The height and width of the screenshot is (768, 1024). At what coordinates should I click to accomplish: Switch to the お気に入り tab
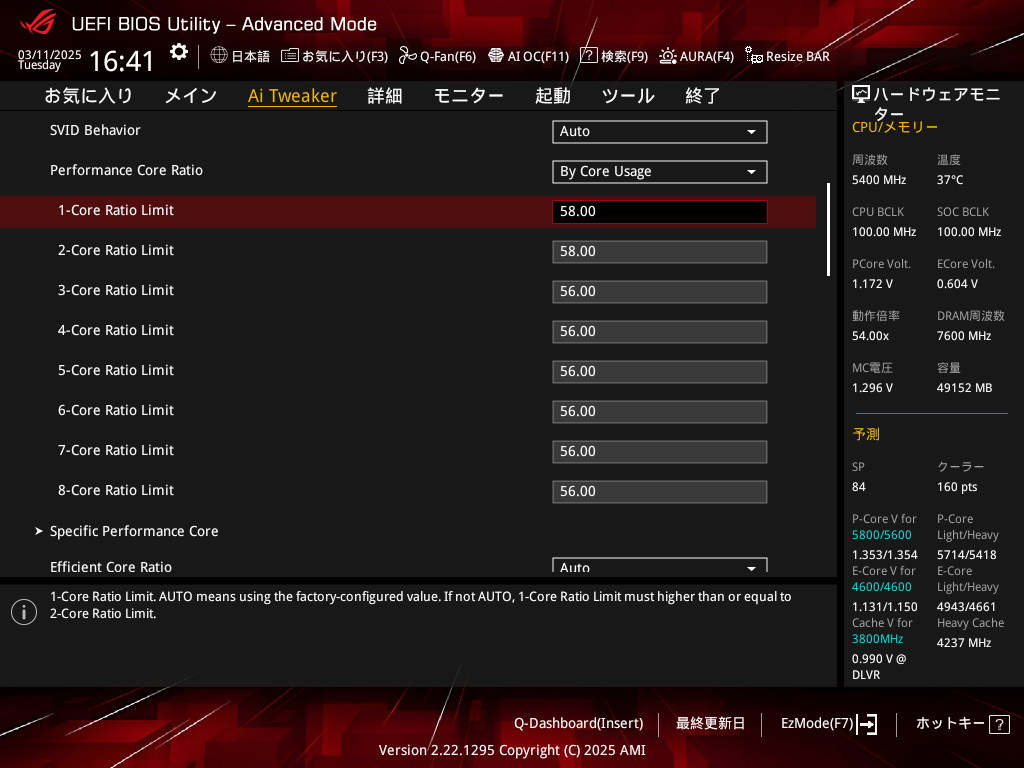(88, 96)
